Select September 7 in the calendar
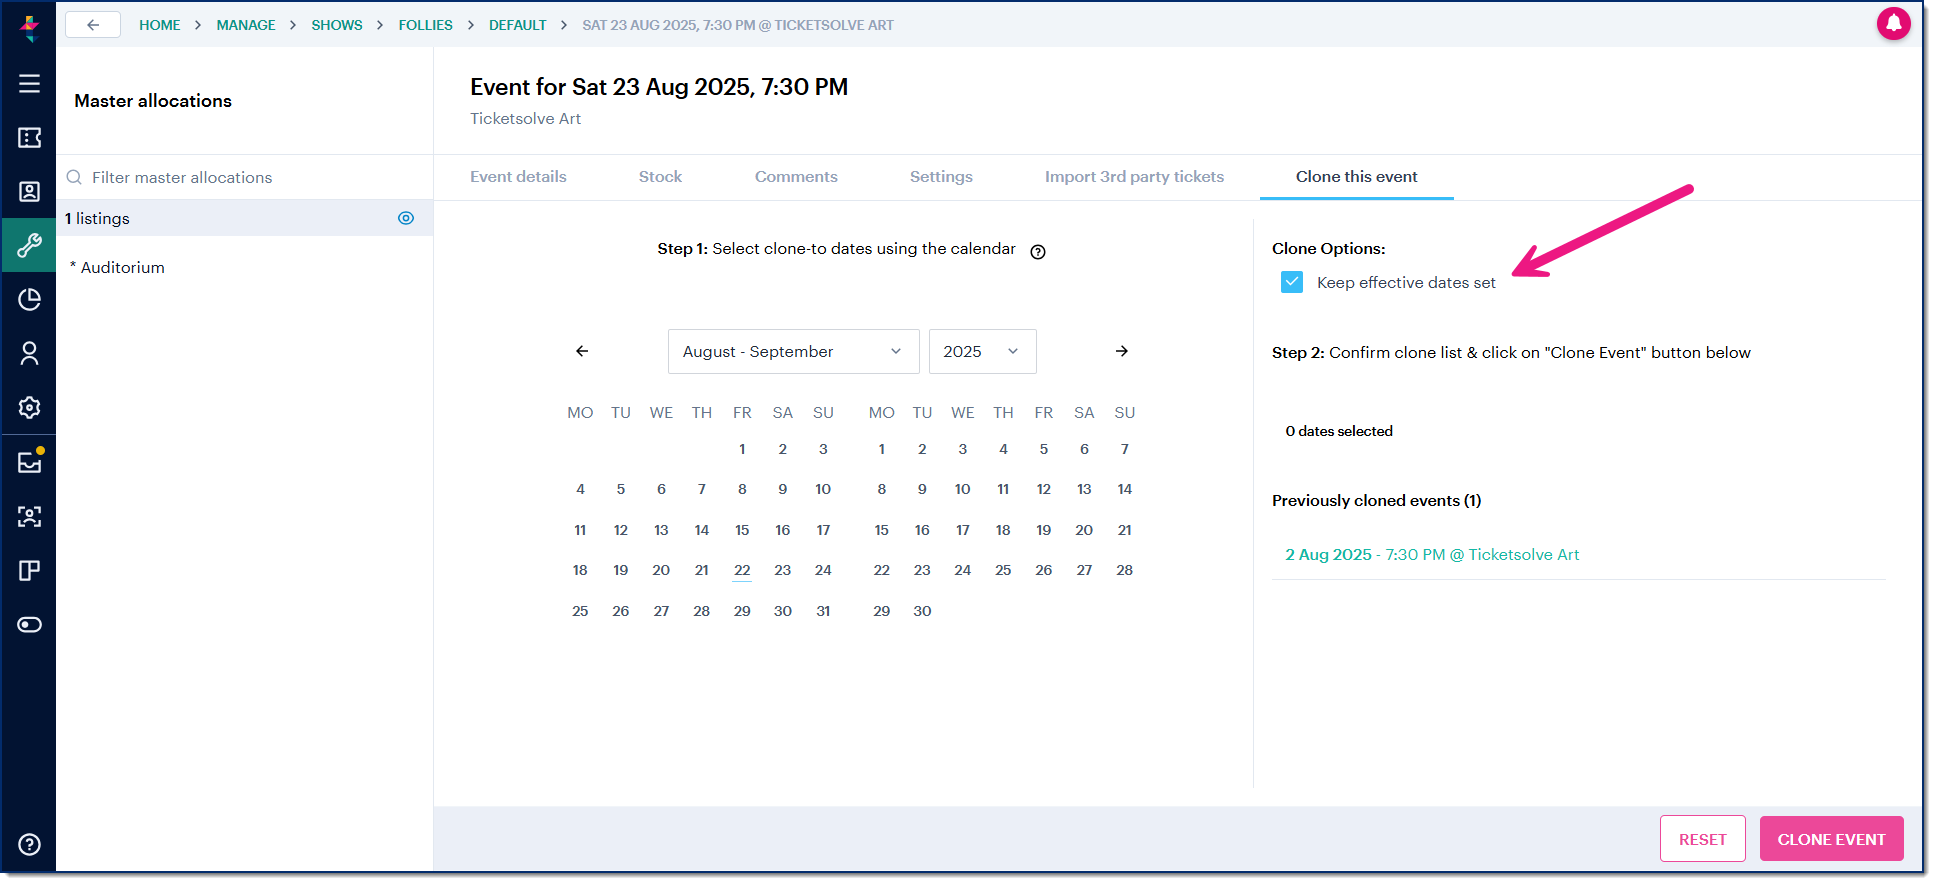The height and width of the screenshot is (883, 1934). [x=1125, y=449]
